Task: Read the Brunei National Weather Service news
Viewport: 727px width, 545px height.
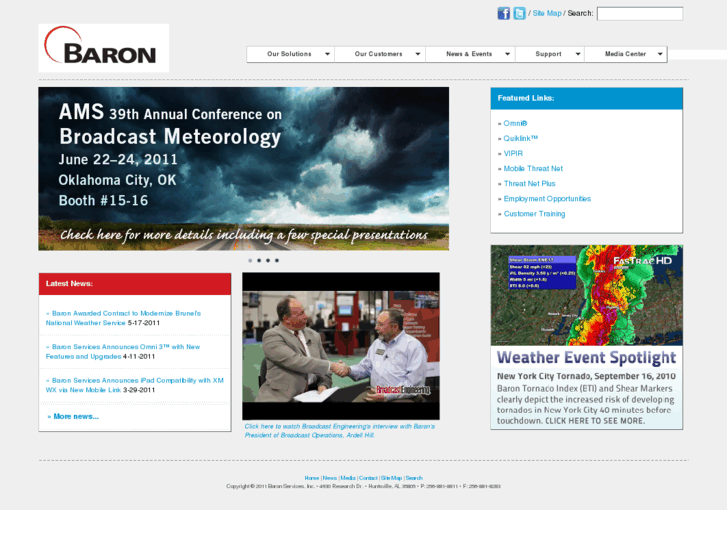Action: point(123,318)
